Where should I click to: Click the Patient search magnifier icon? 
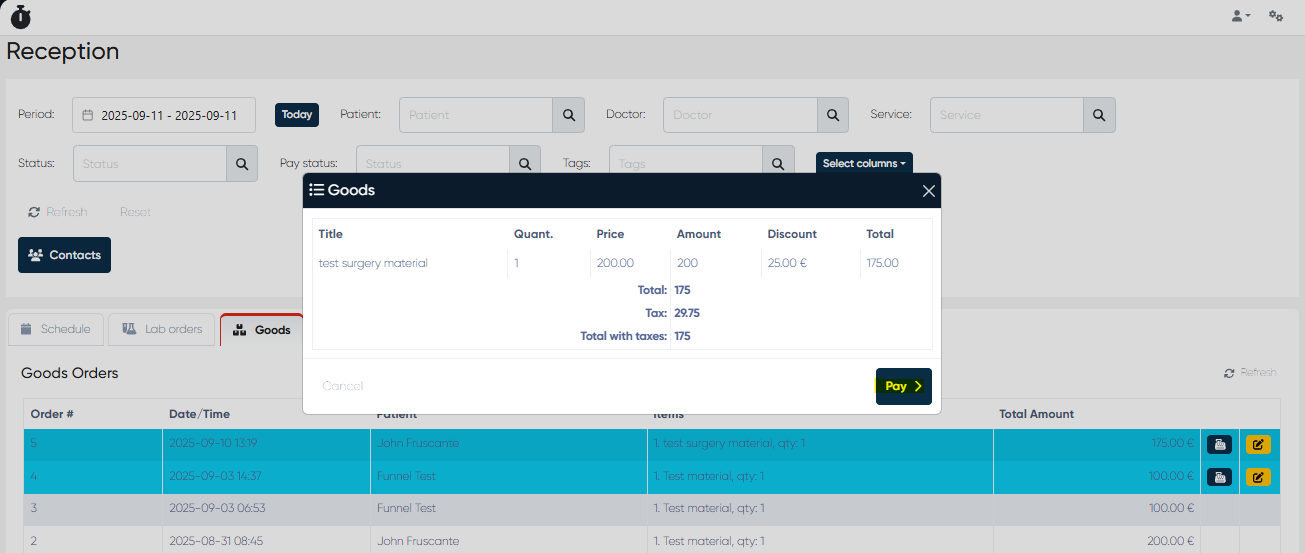tap(568, 115)
